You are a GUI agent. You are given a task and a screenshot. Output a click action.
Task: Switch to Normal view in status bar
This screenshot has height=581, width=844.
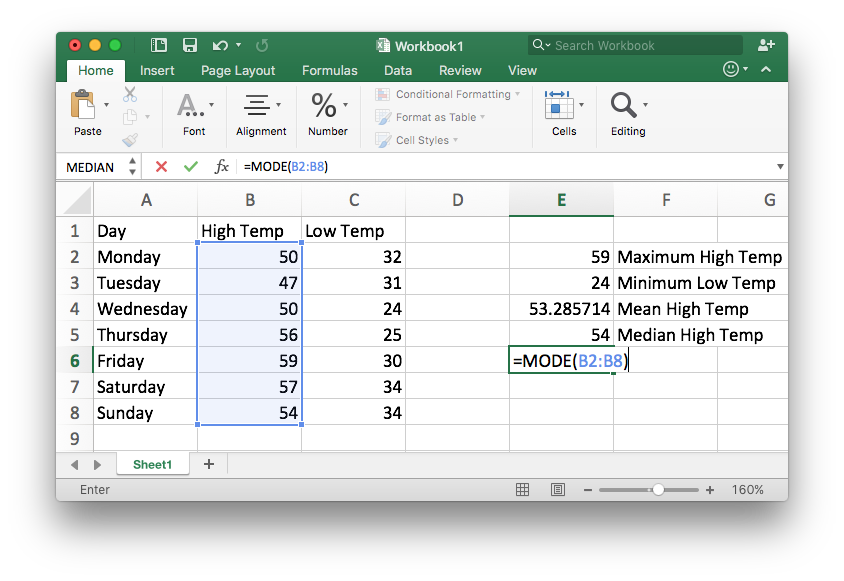522,490
